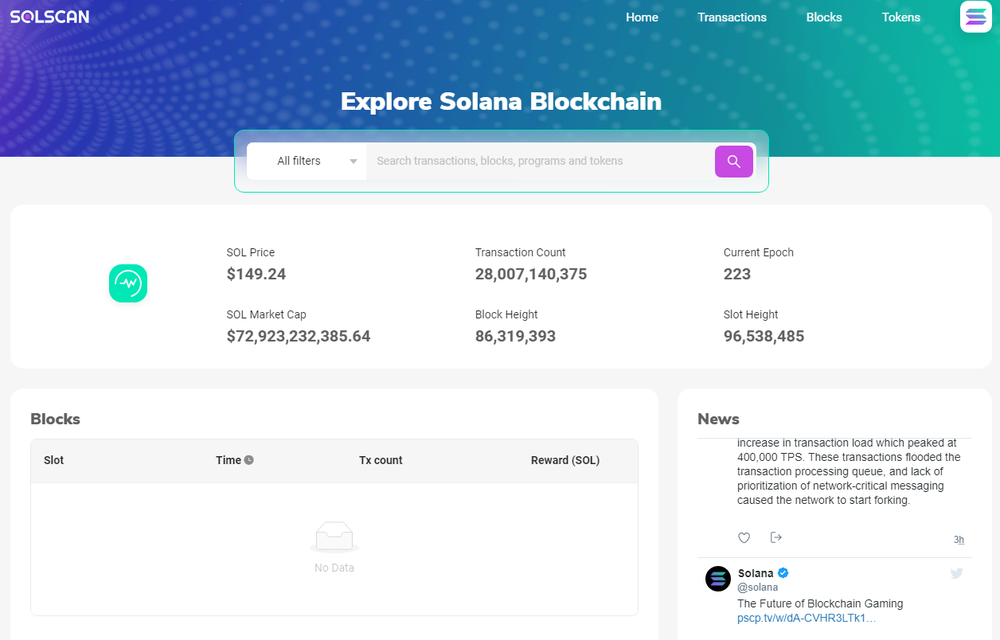Share the tweet using the share icon

(x=776, y=538)
